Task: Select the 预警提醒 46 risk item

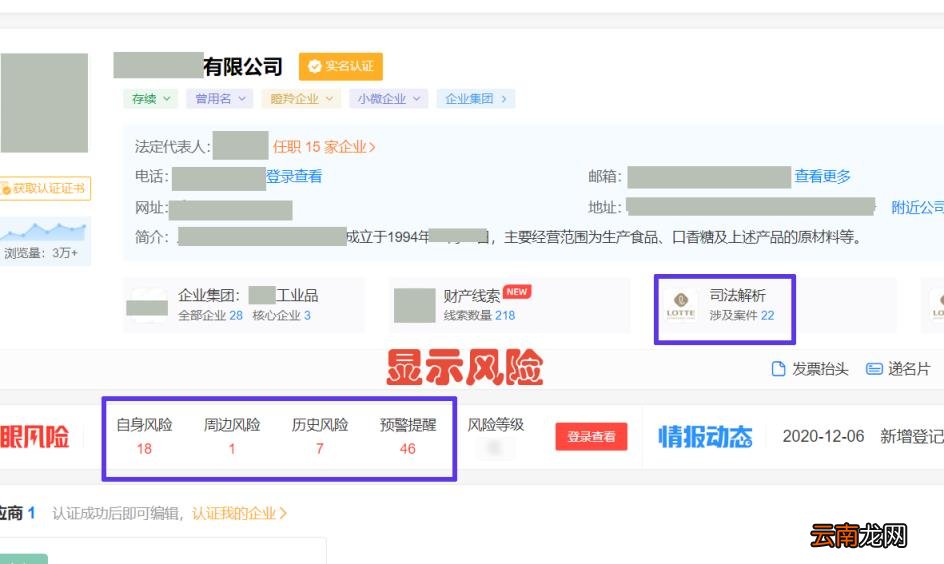Action: 408,436
